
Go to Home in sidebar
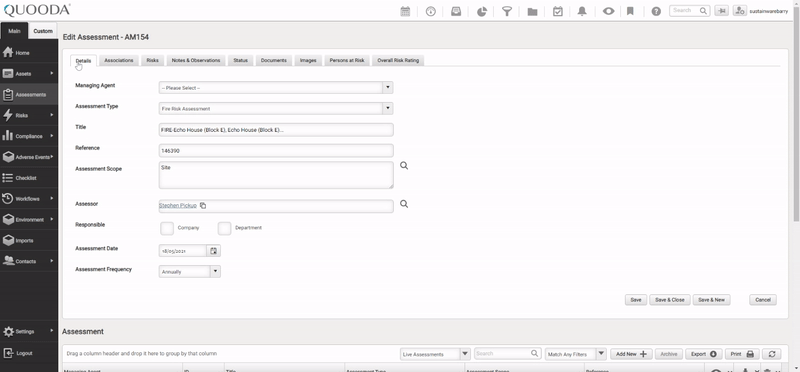pos(29,53)
